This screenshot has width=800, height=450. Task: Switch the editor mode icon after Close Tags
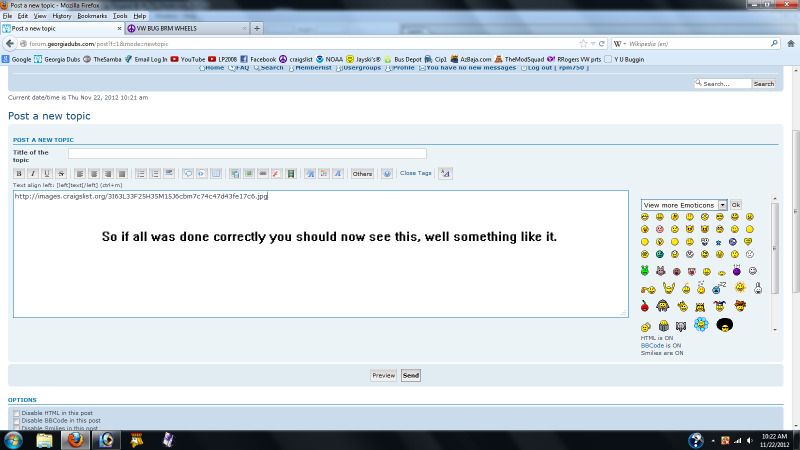[445, 173]
